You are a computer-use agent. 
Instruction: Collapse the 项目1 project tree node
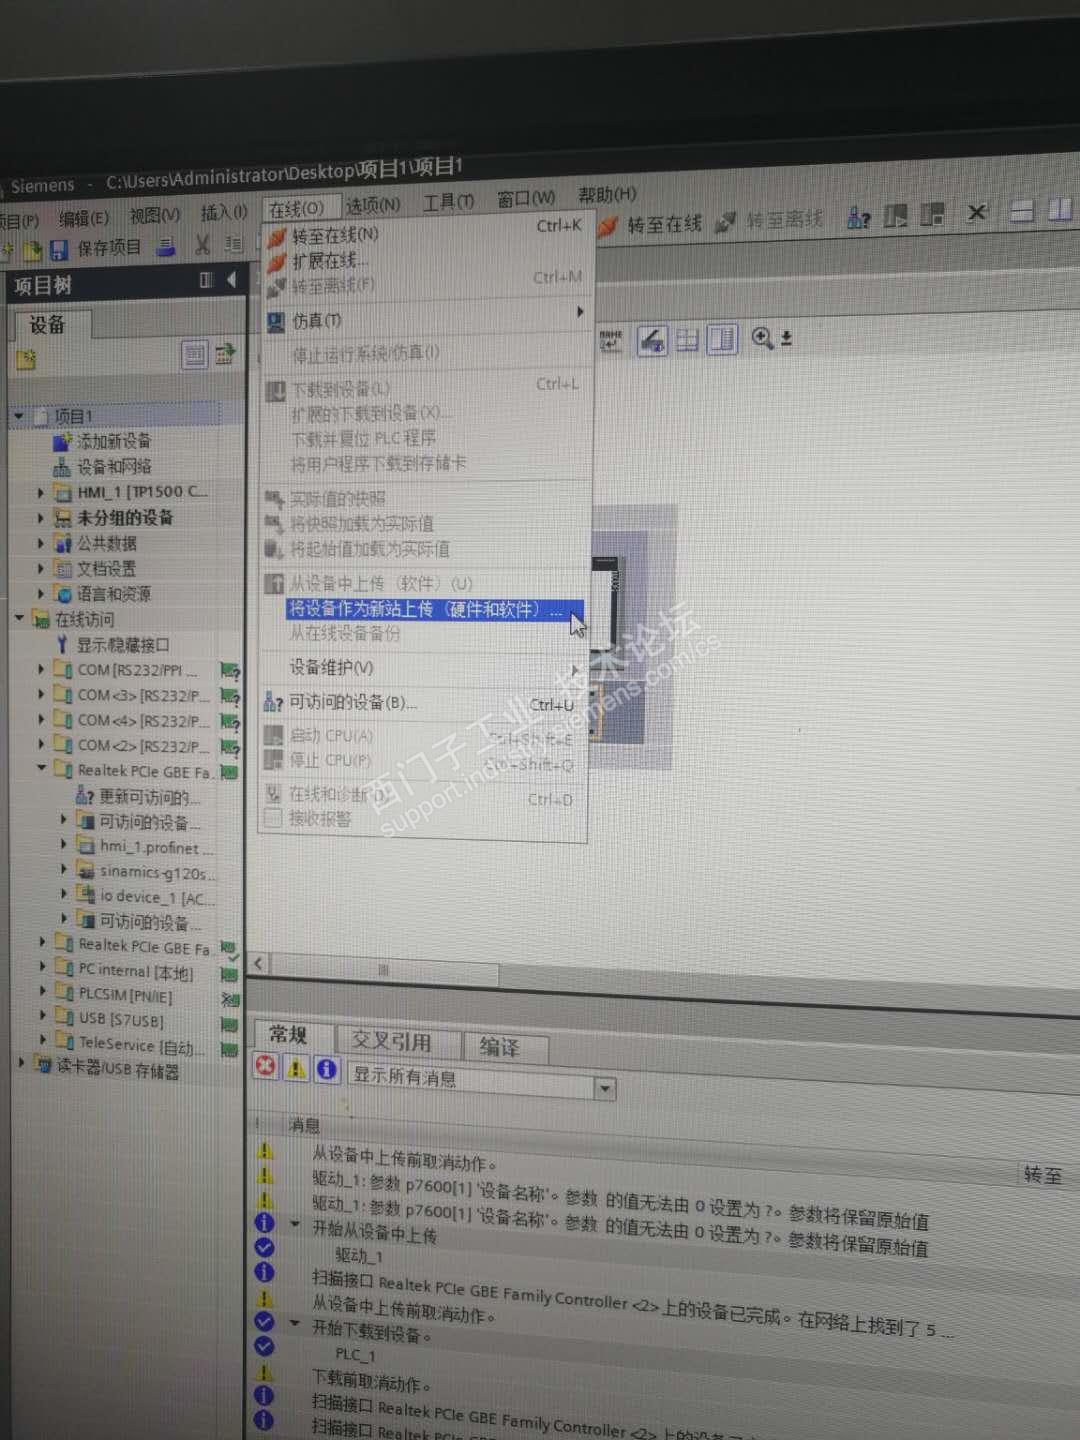(19, 415)
